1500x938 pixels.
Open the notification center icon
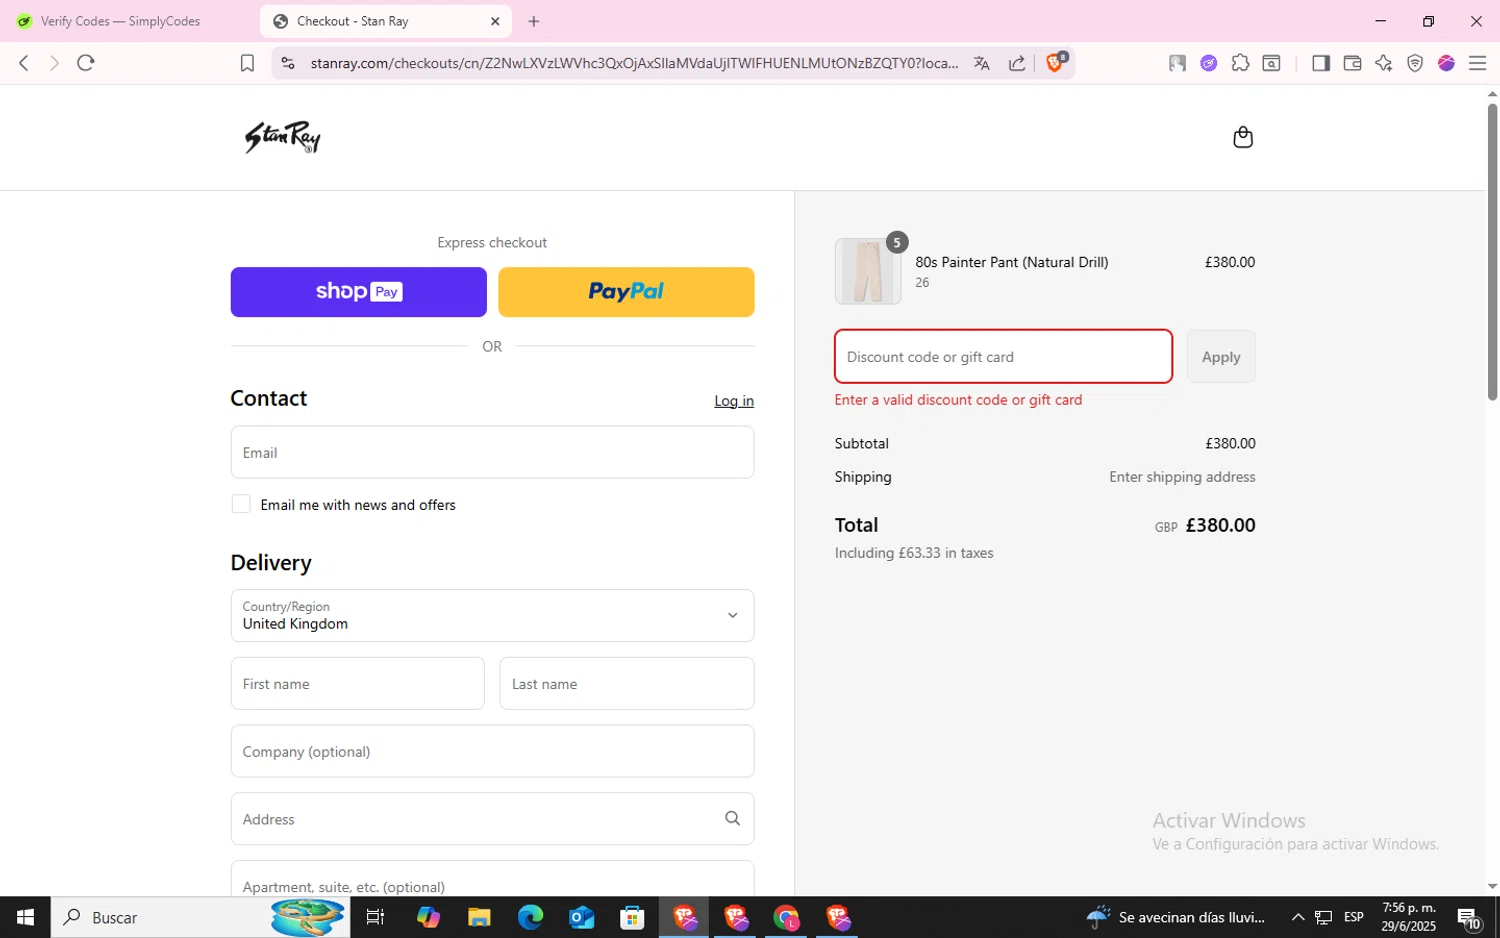tap(1469, 917)
